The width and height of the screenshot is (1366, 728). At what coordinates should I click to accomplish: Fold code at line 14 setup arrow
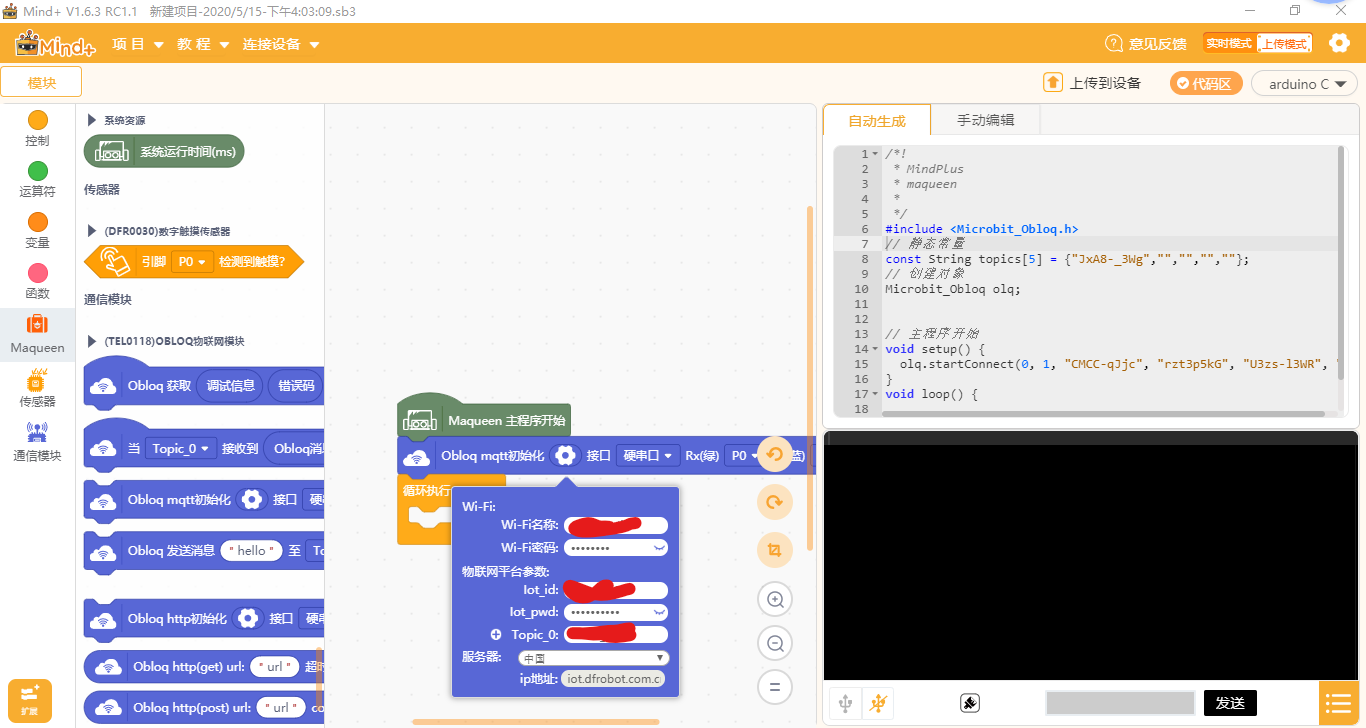point(875,349)
